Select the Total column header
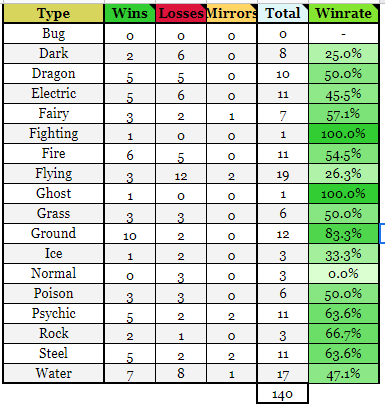 [x=283, y=13]
